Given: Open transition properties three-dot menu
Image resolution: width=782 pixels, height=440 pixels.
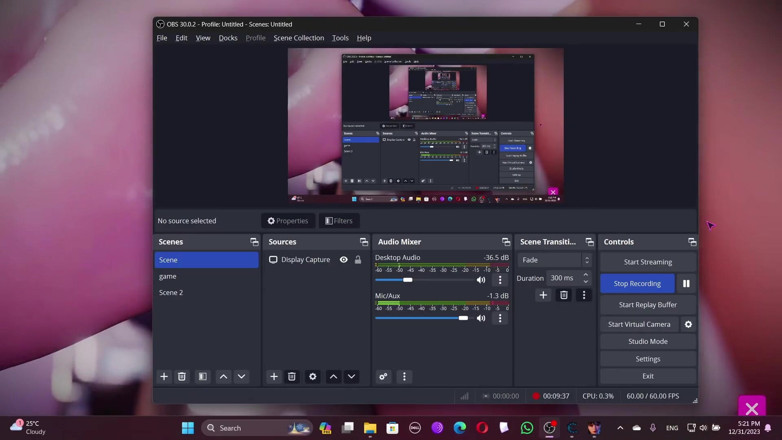Looking at the screenshot, I should point(584,295).
